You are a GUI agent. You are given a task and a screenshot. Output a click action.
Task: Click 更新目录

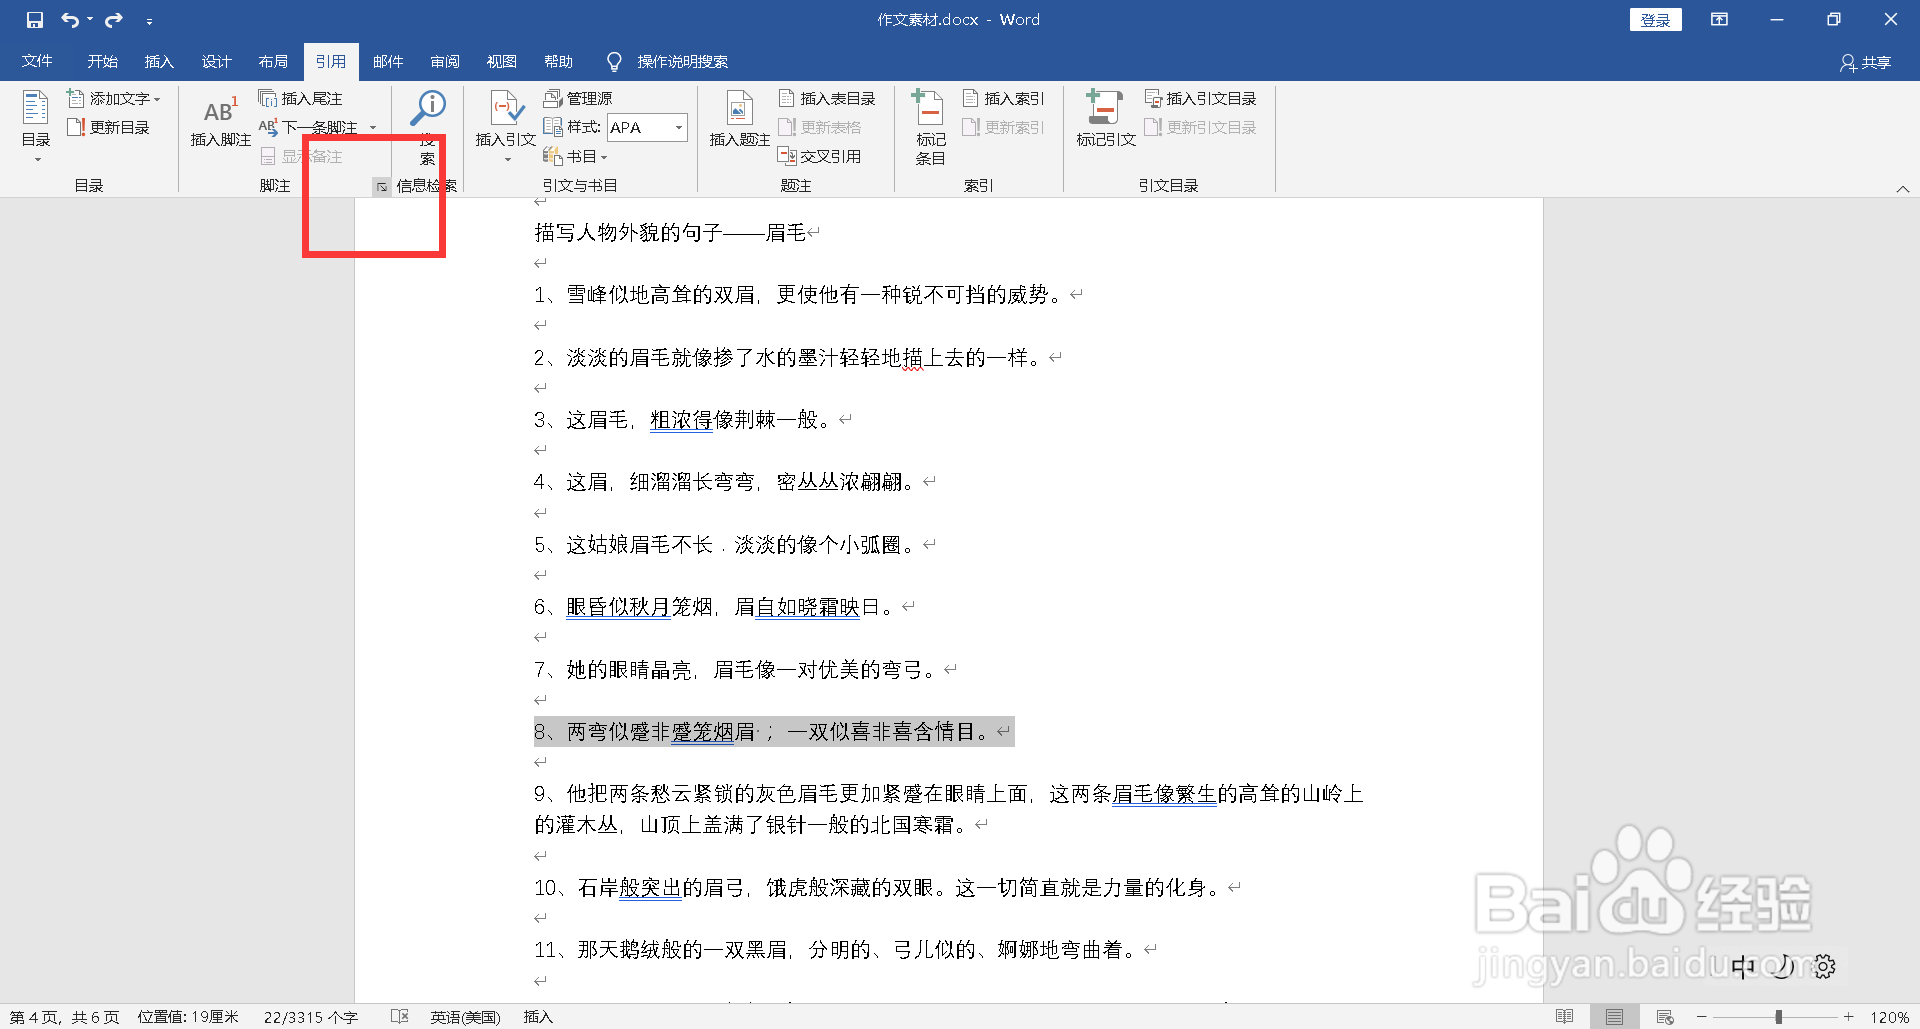click(108, 127)
